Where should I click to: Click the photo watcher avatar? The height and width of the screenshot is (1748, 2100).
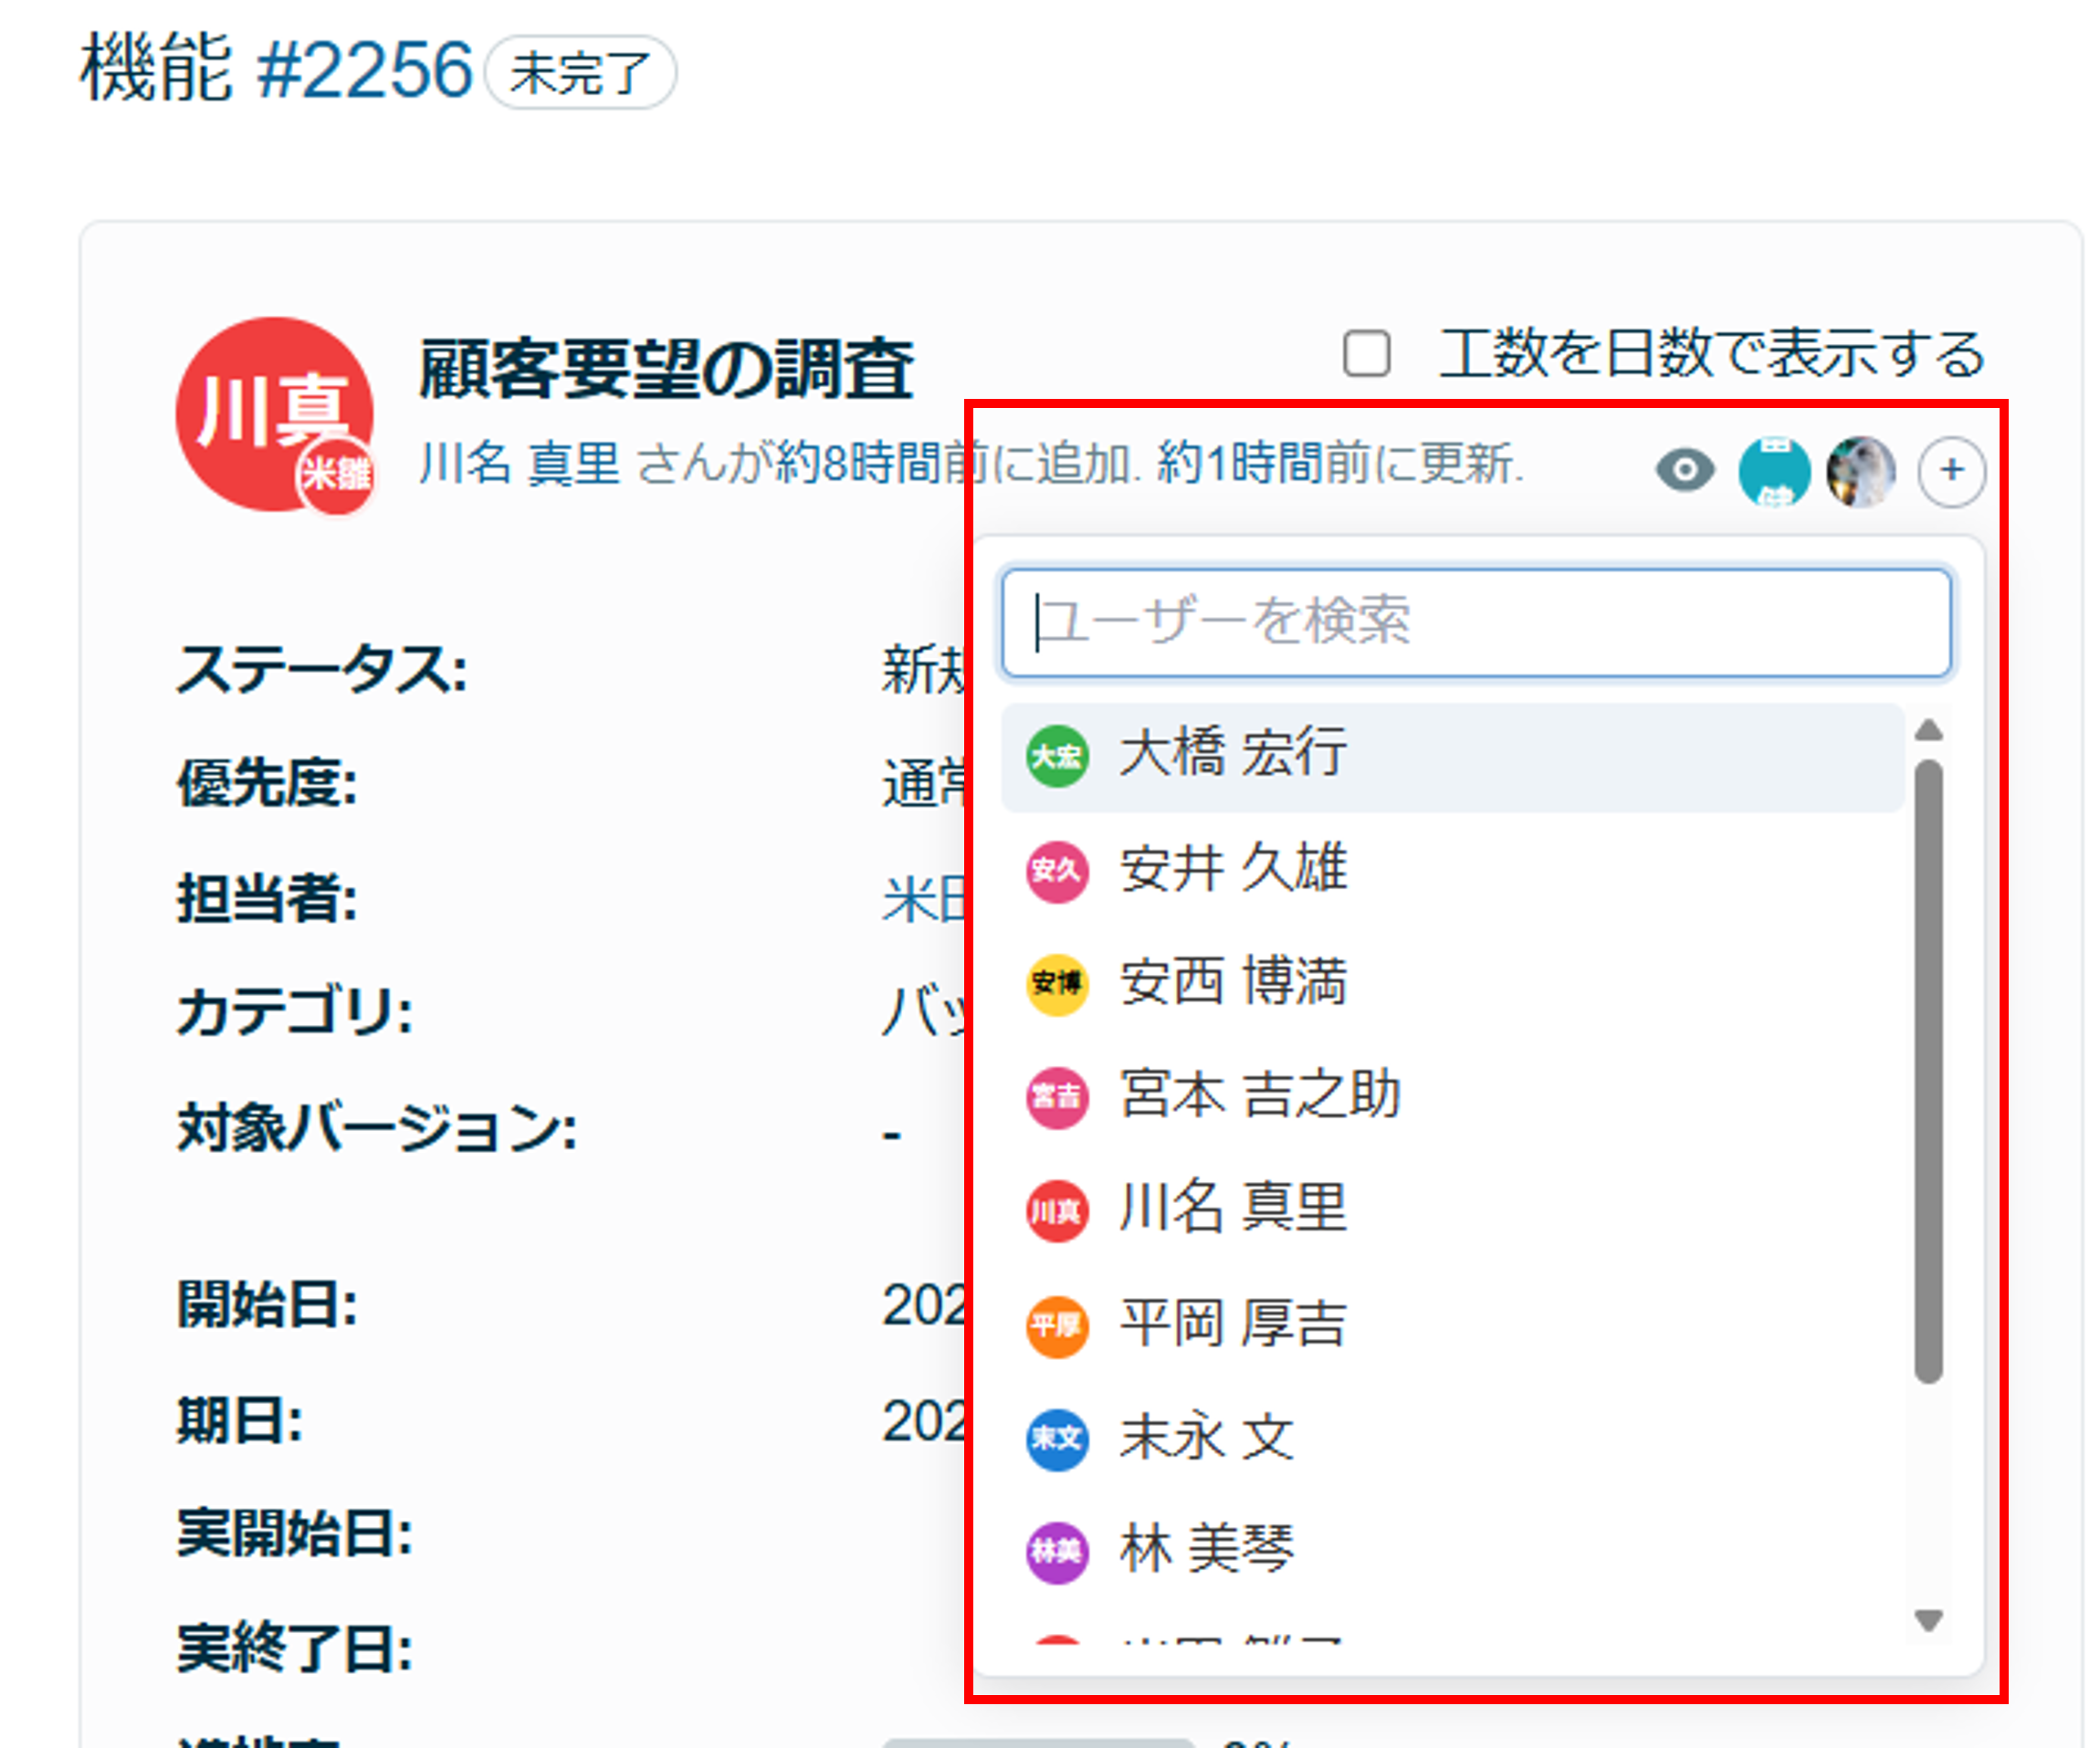pos(1861,471)
